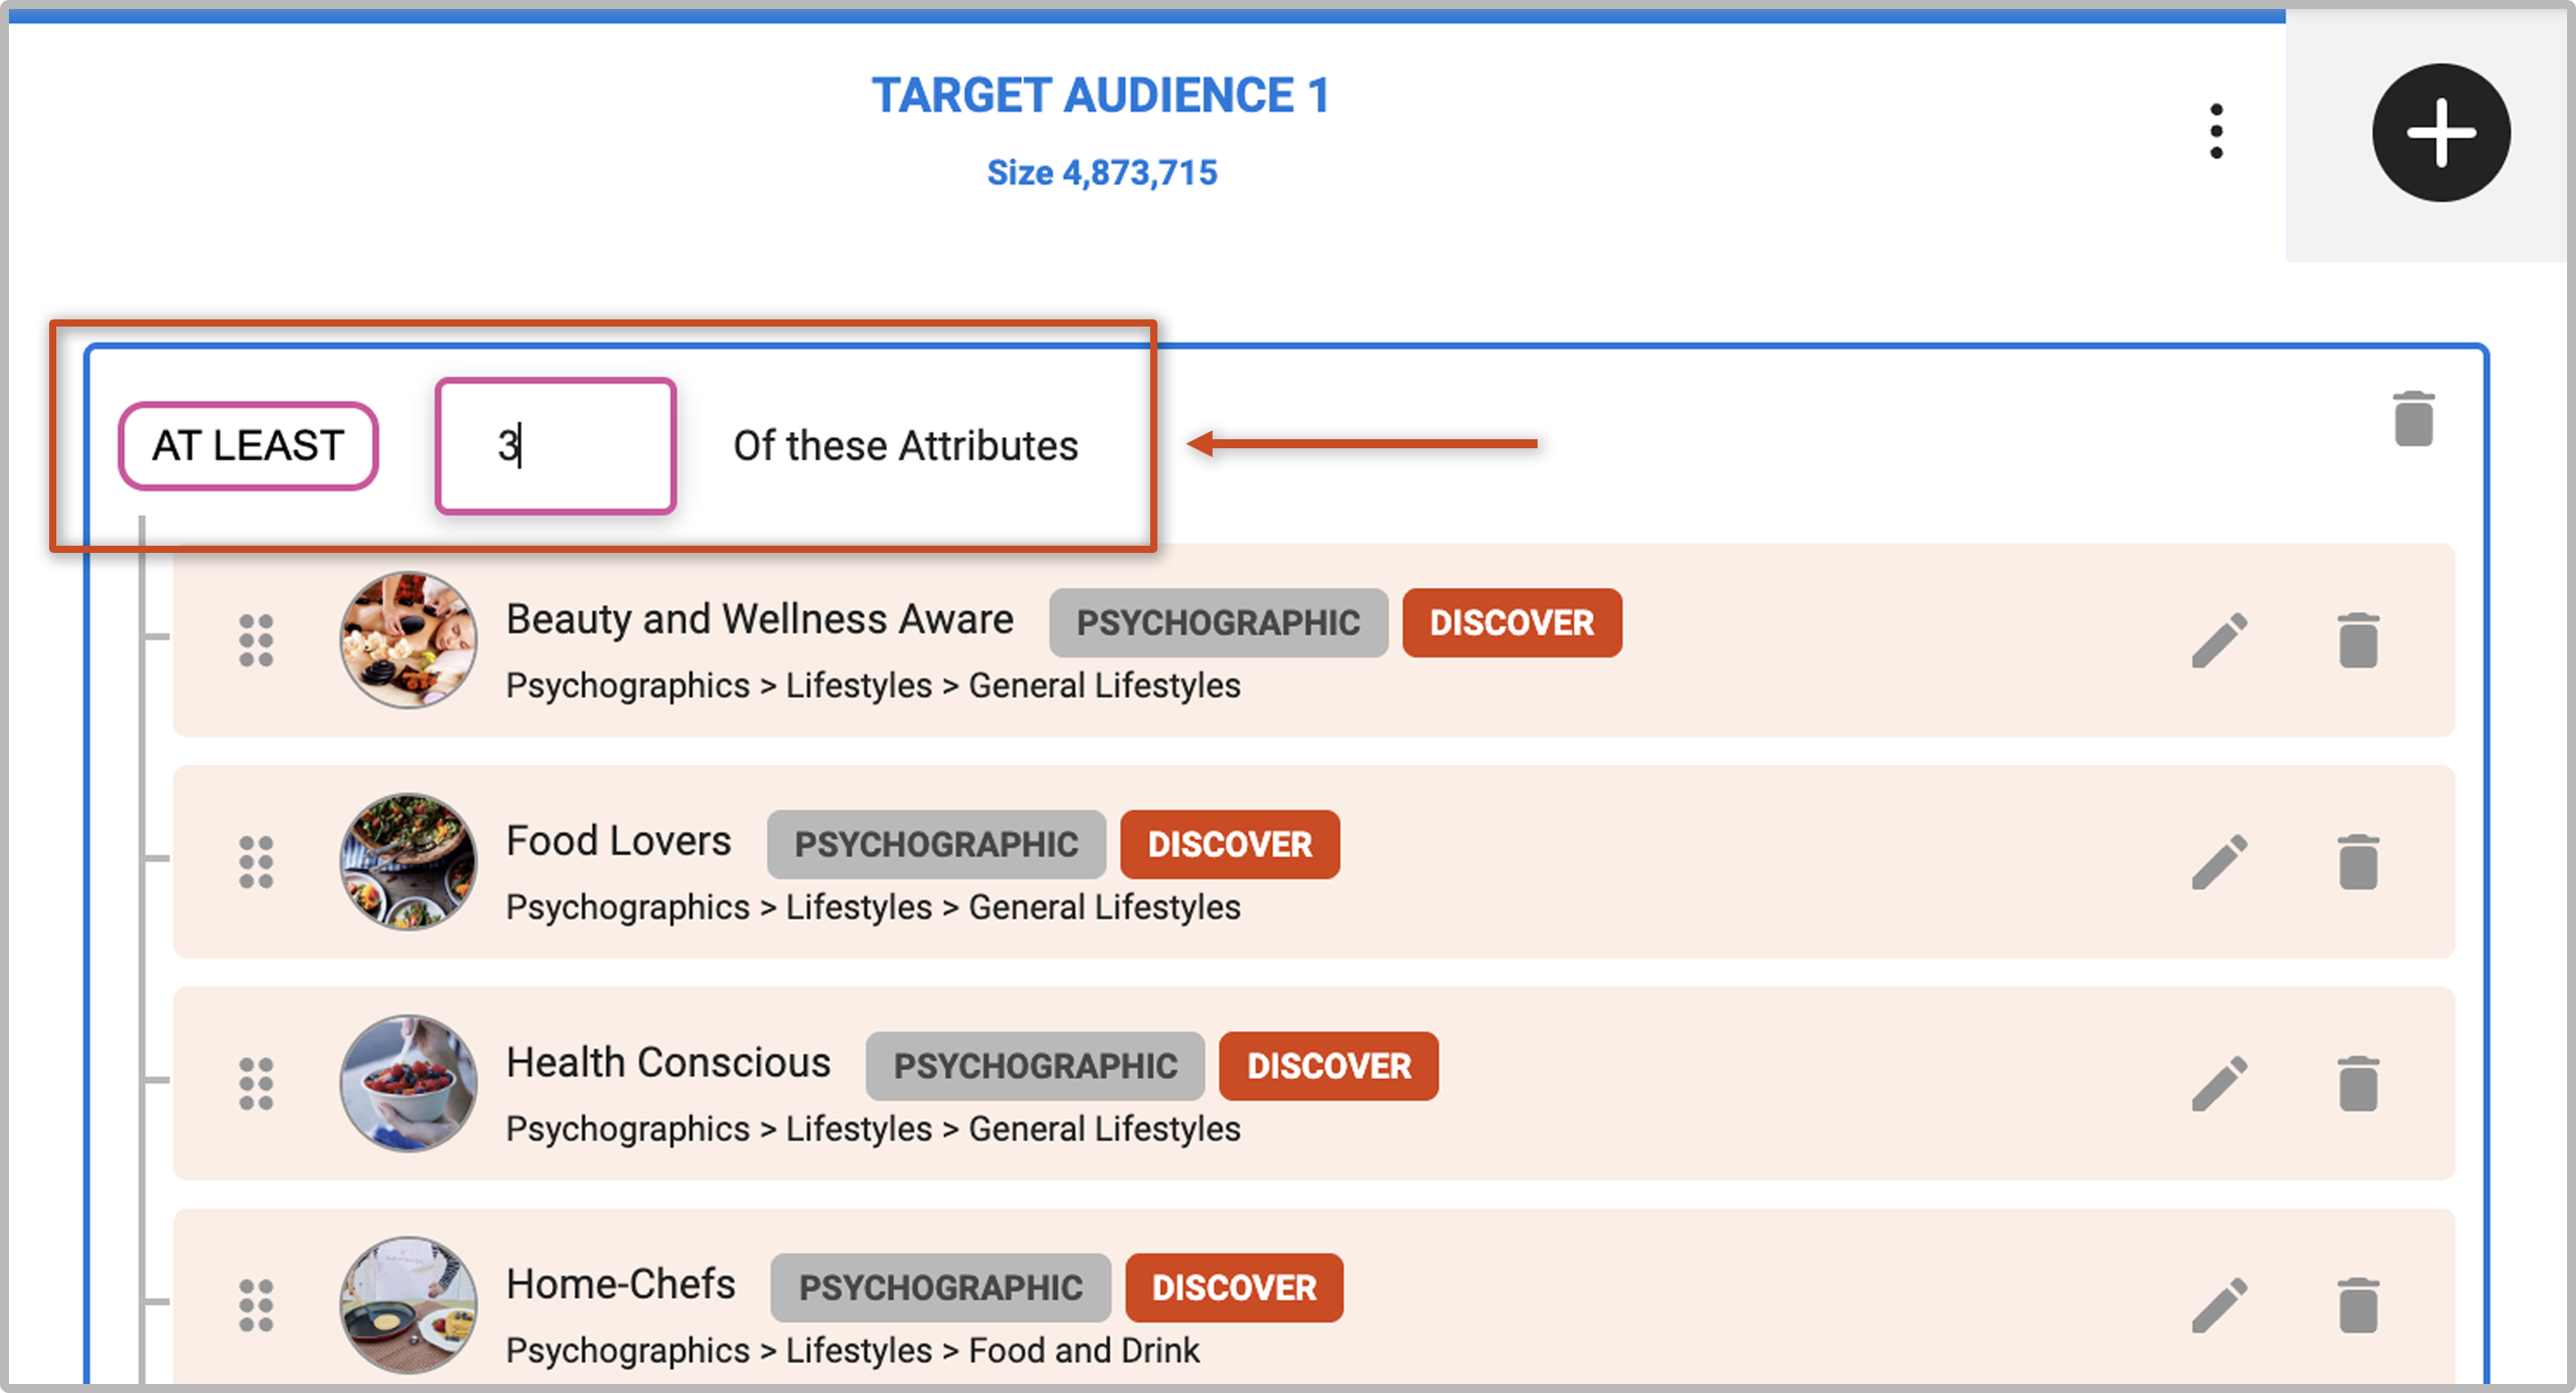Open the Target Audience 1 three-dot menu
2576x1393 pixels.
coord(2216,131)
